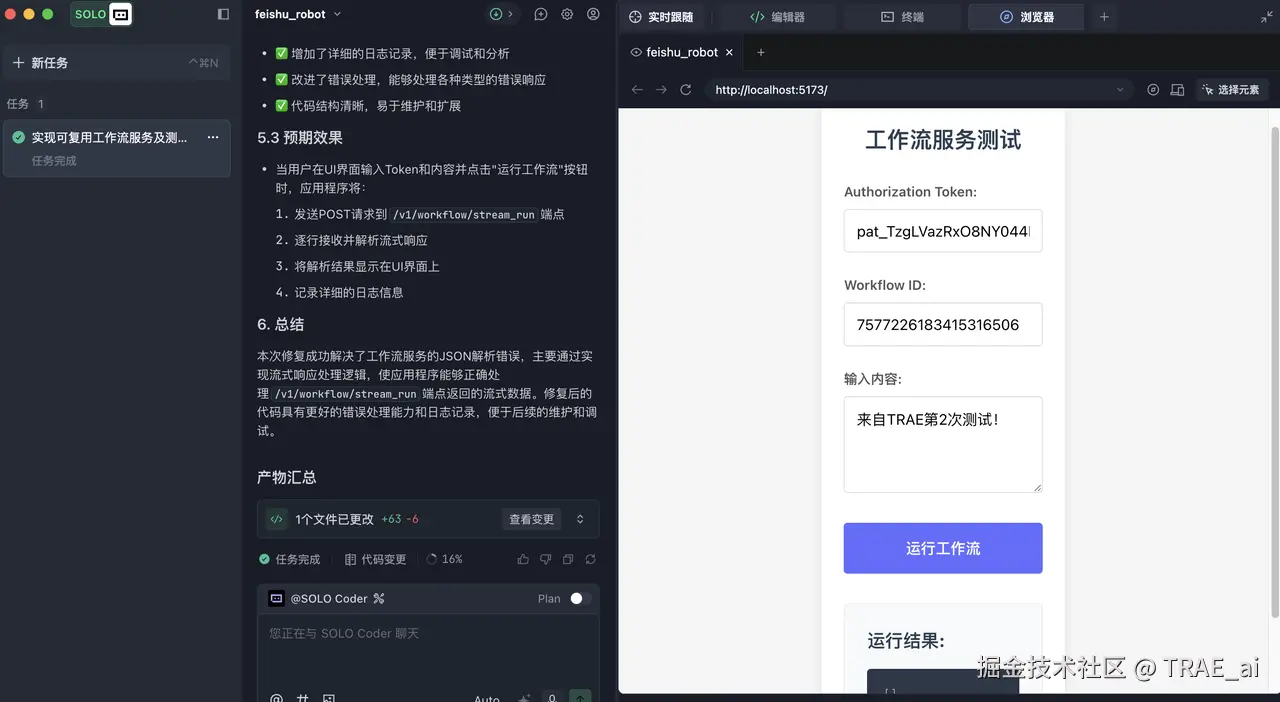
Task: Switch to the 浏览器 tab
Action: pos(1027,17)
